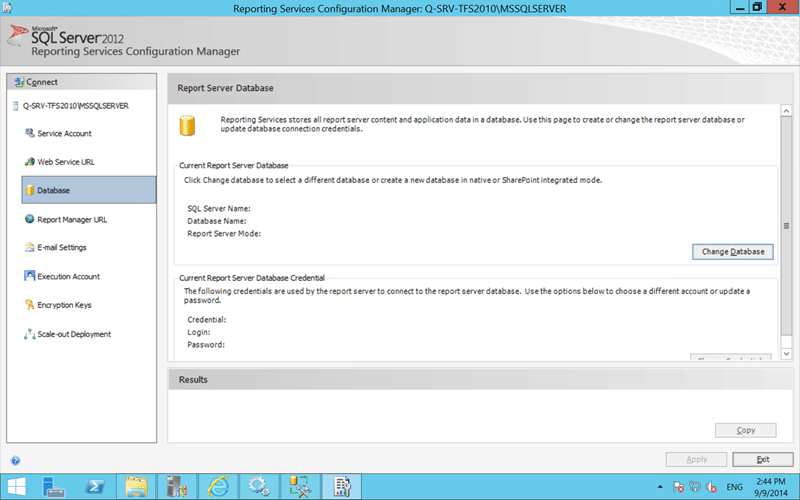
Task: Click the "Database Name:" label
Action: (217, 221)
